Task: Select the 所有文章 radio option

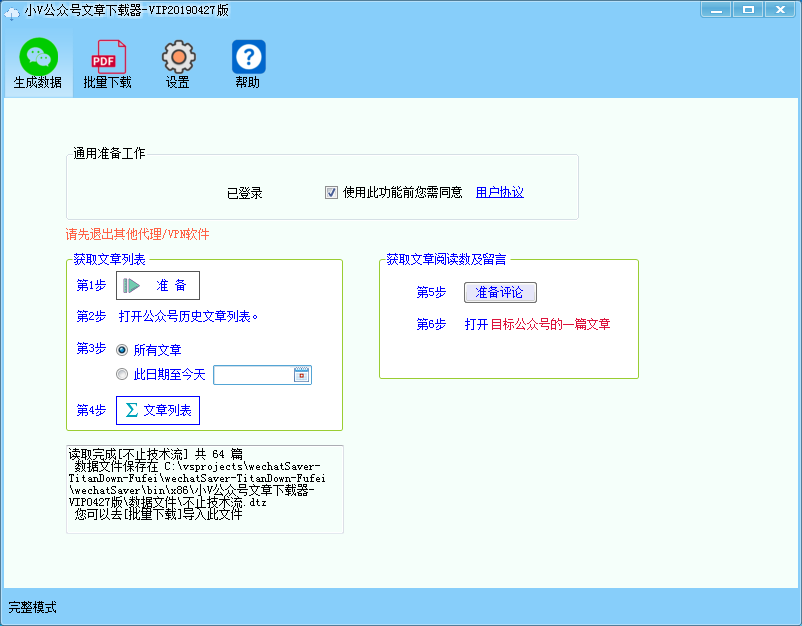Action: click(122, 350)
